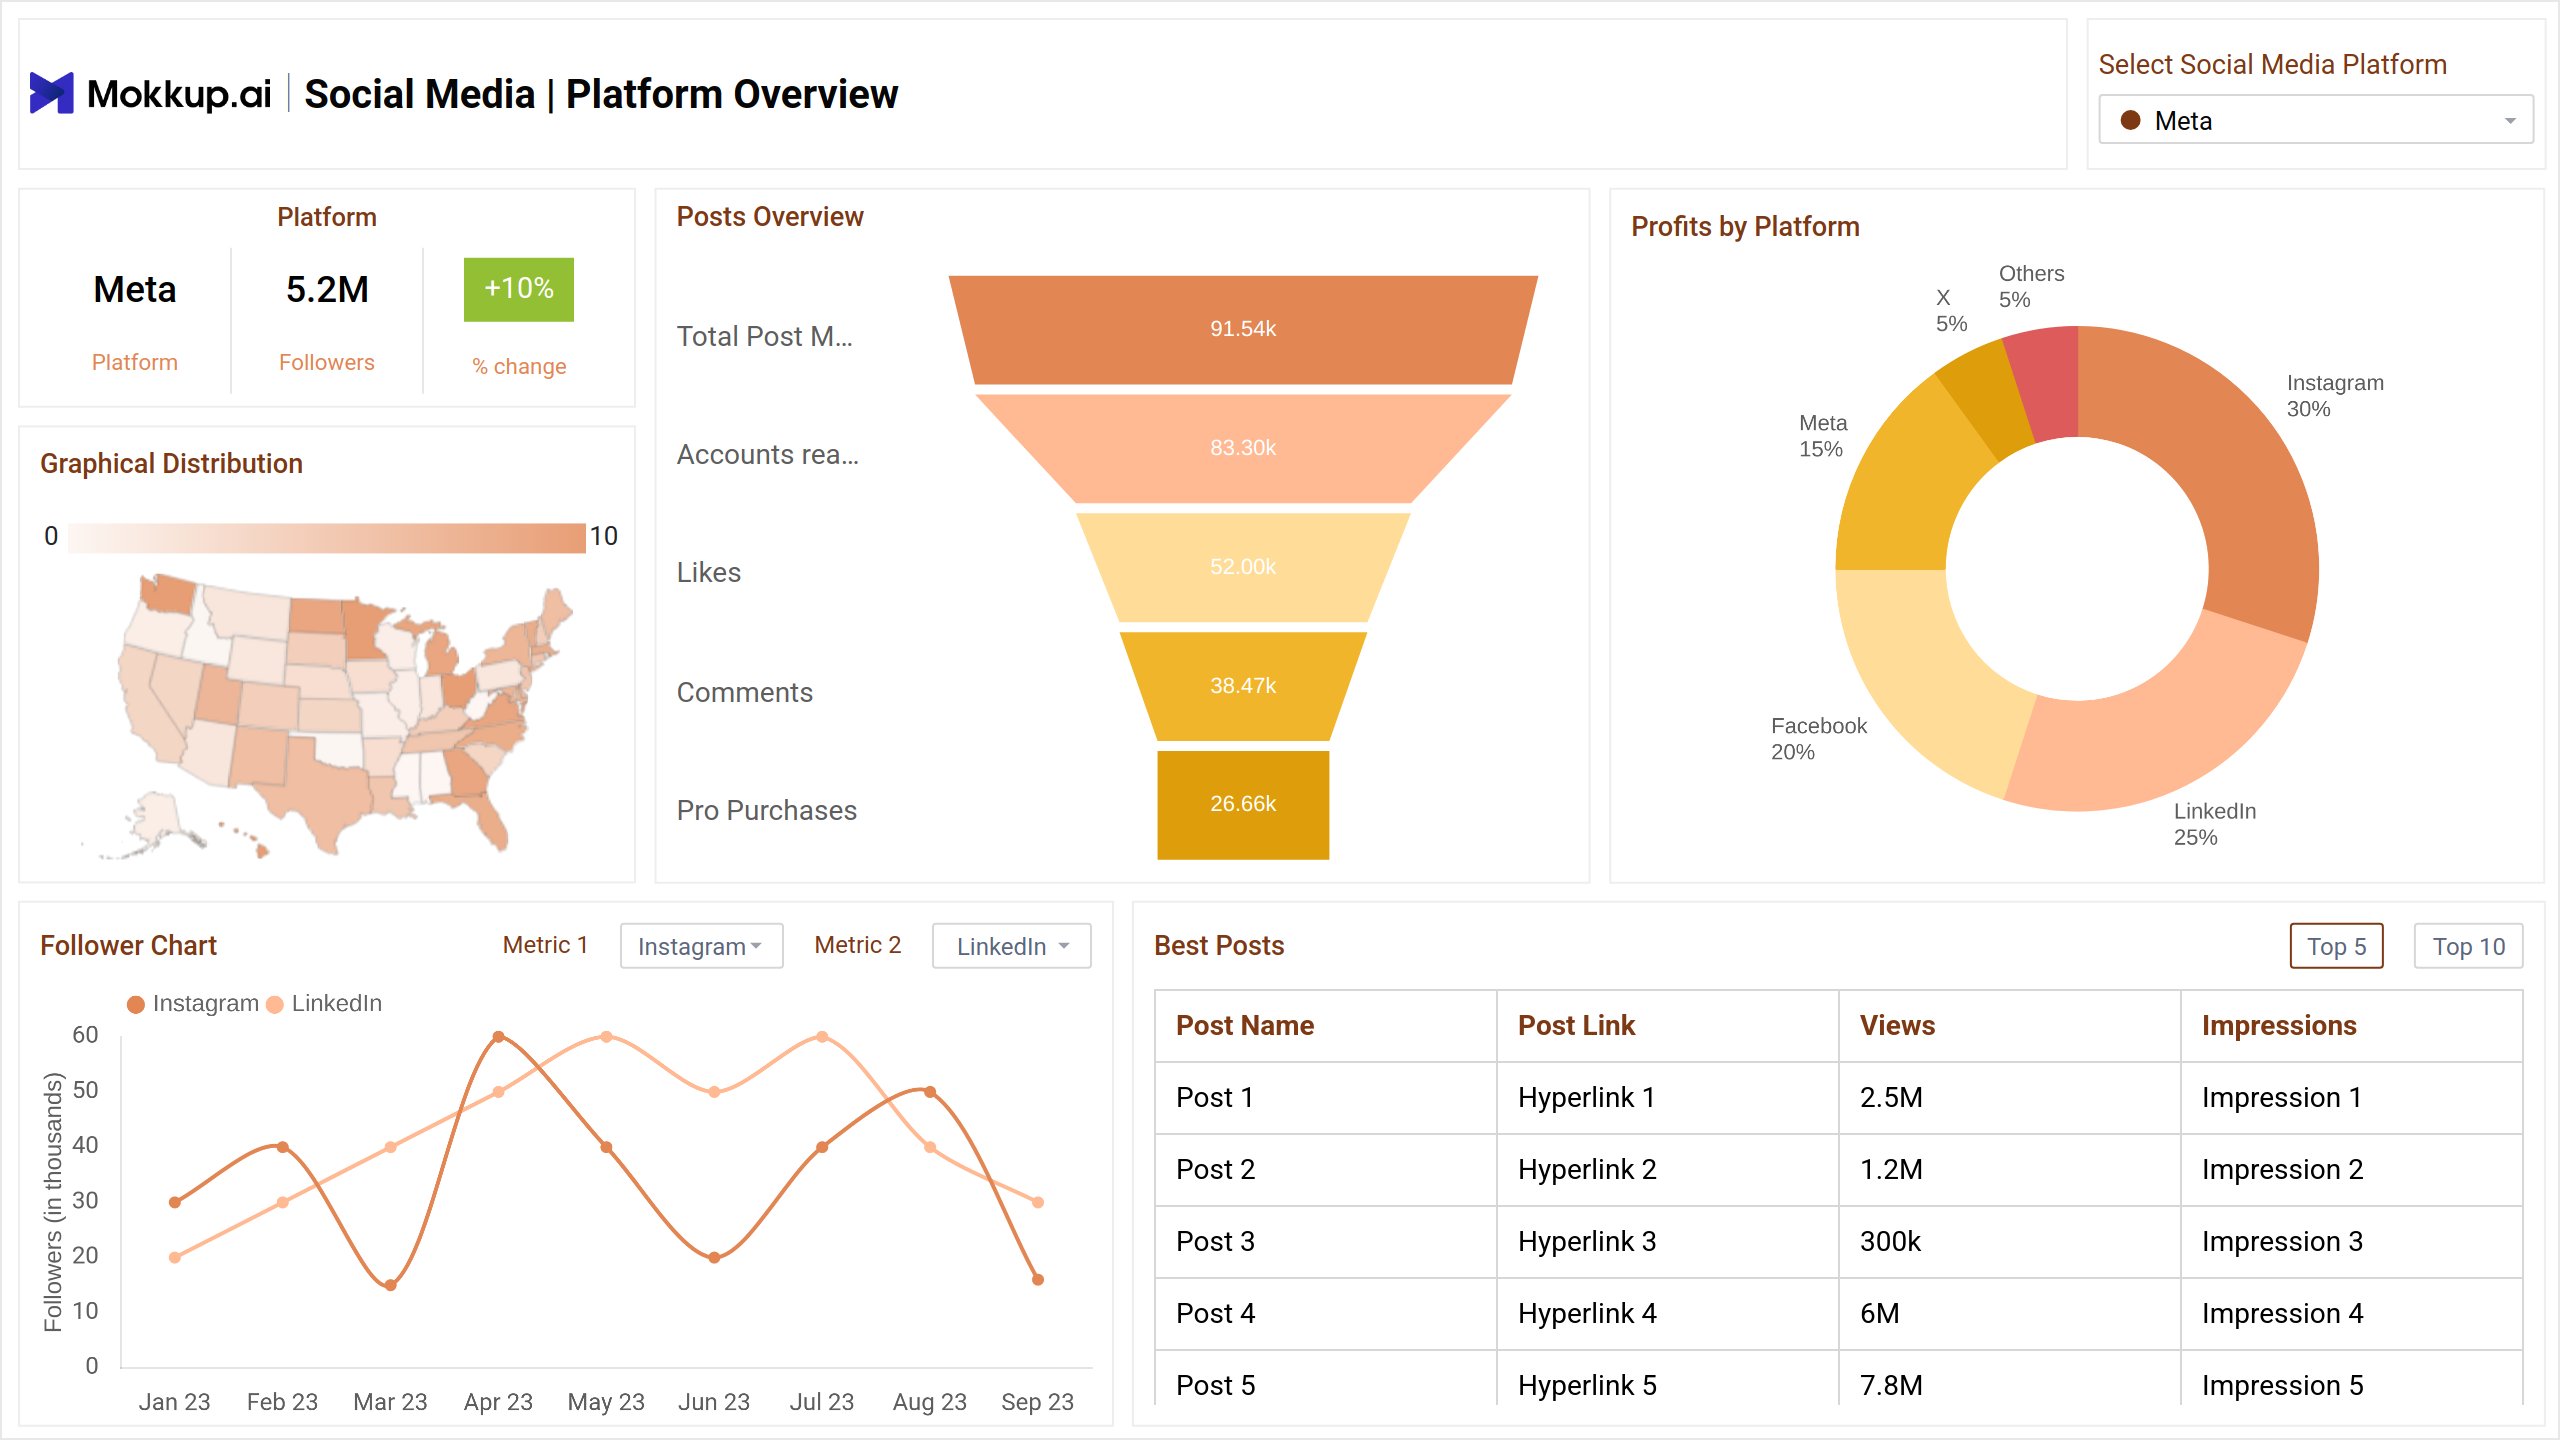Click the LinkedIn Jul 23 data point
2560x1440 pixels.
tap(822, 1037)
